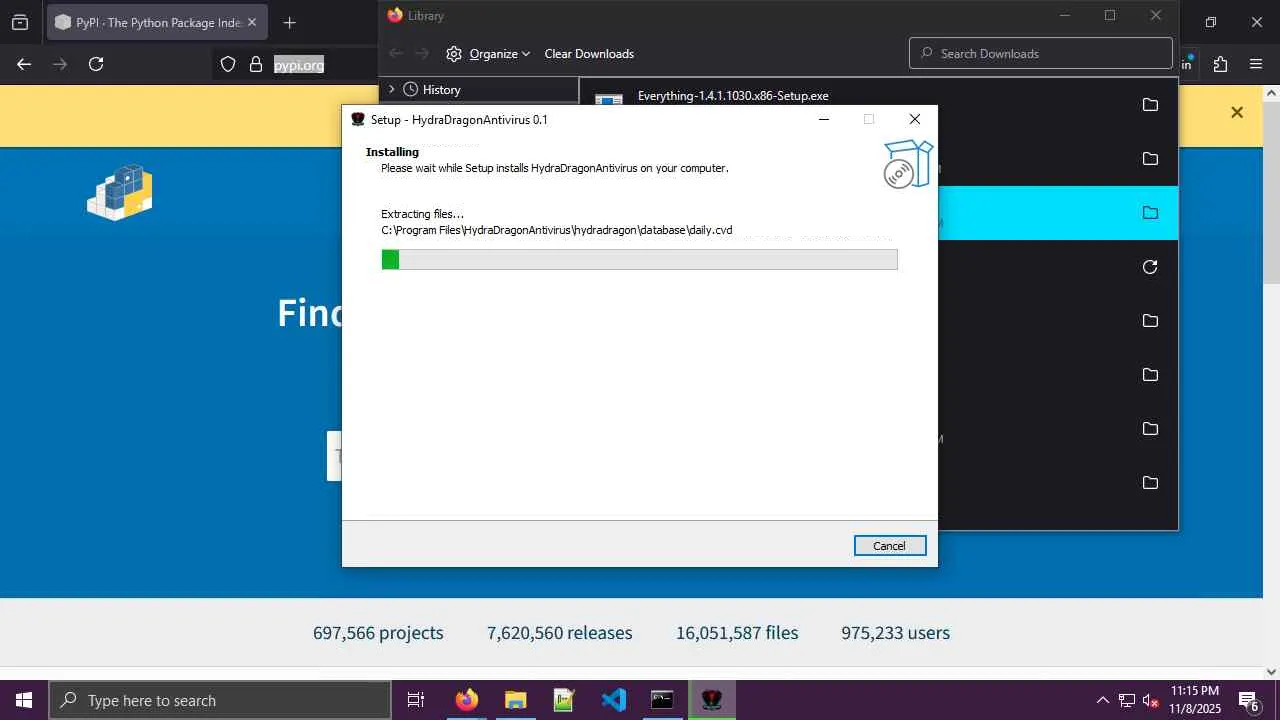Viewport: 1280px width, 720px height.
Task: Click the 697,566 projects statistic
Action: 378,633
